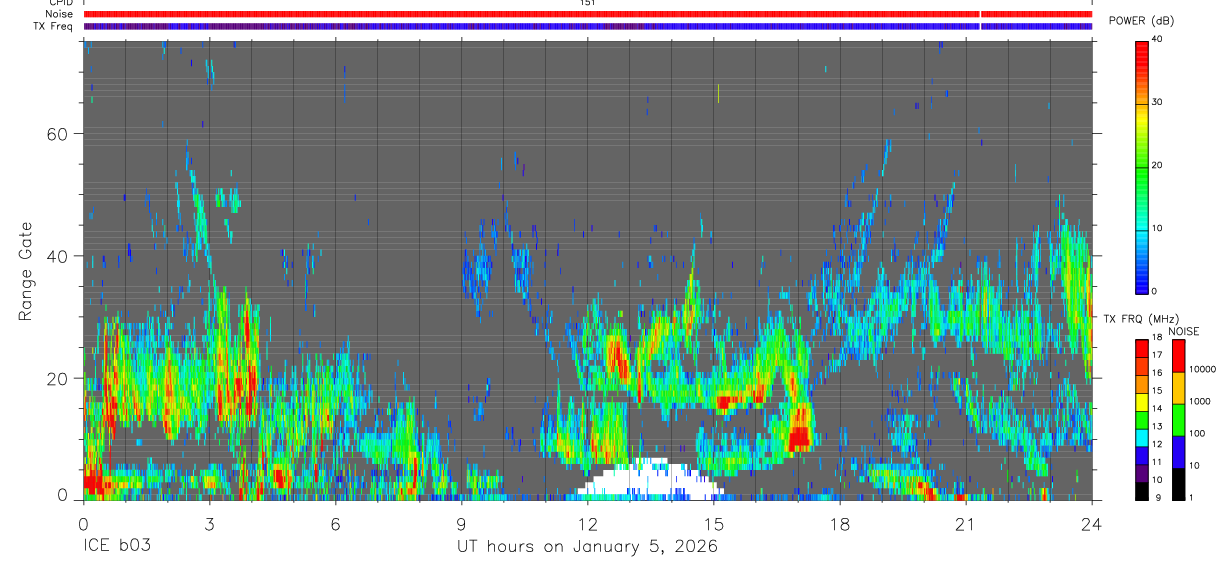Click the blue TX Freq status bar
The image size is (1228, 567).
click(587, 26)
